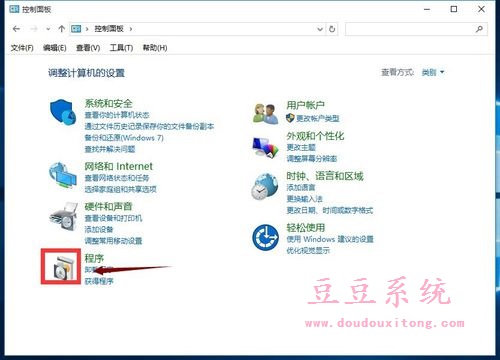Open the Appearance and Personalization monitor icon
500x360 pixels.
(265, 147)
